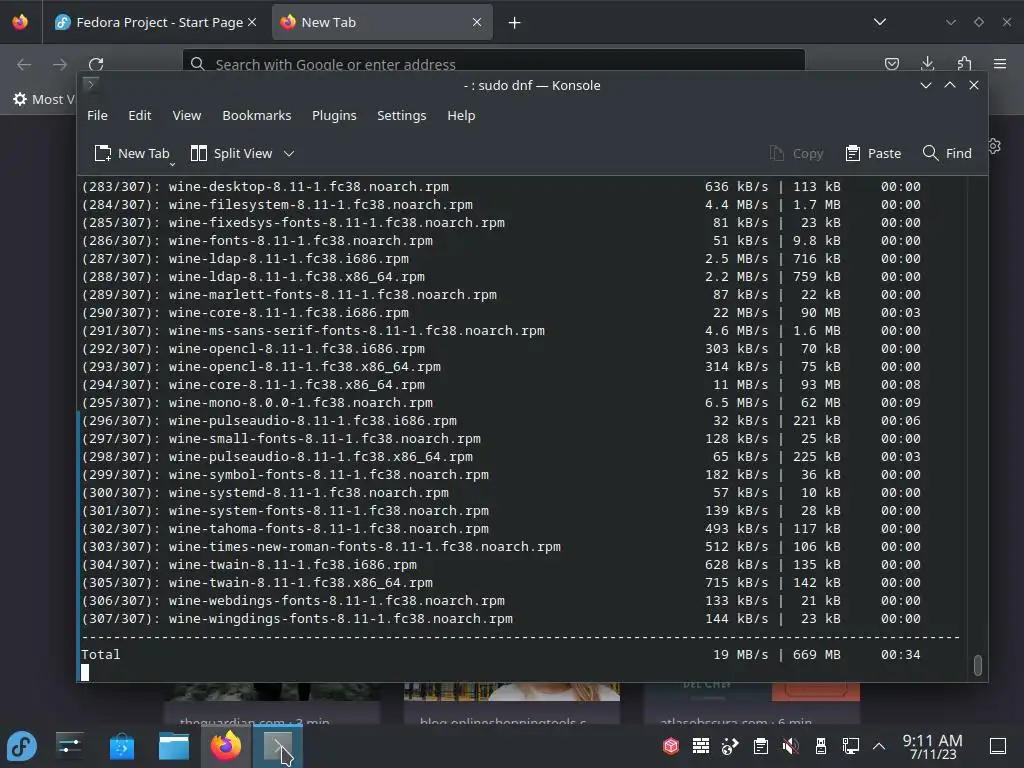
Task: Click wine-tahoma-fonts-8.11-1.fc38.noarch.rpm line
Action: pos(501,529)
